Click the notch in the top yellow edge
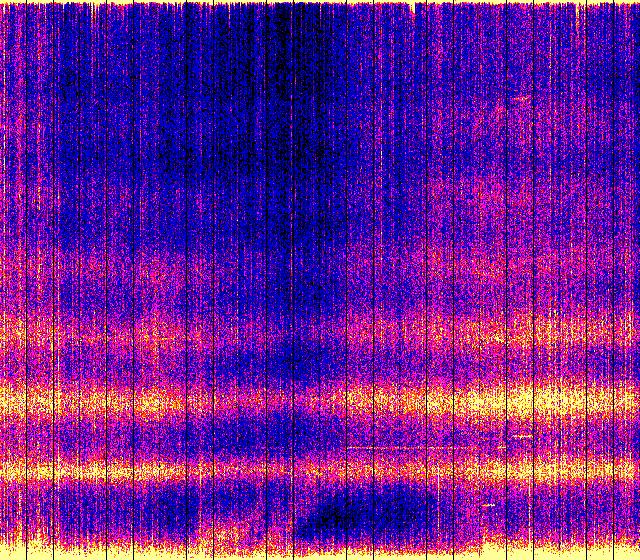This screenshot has width=640, height=560. click(414, 7)
